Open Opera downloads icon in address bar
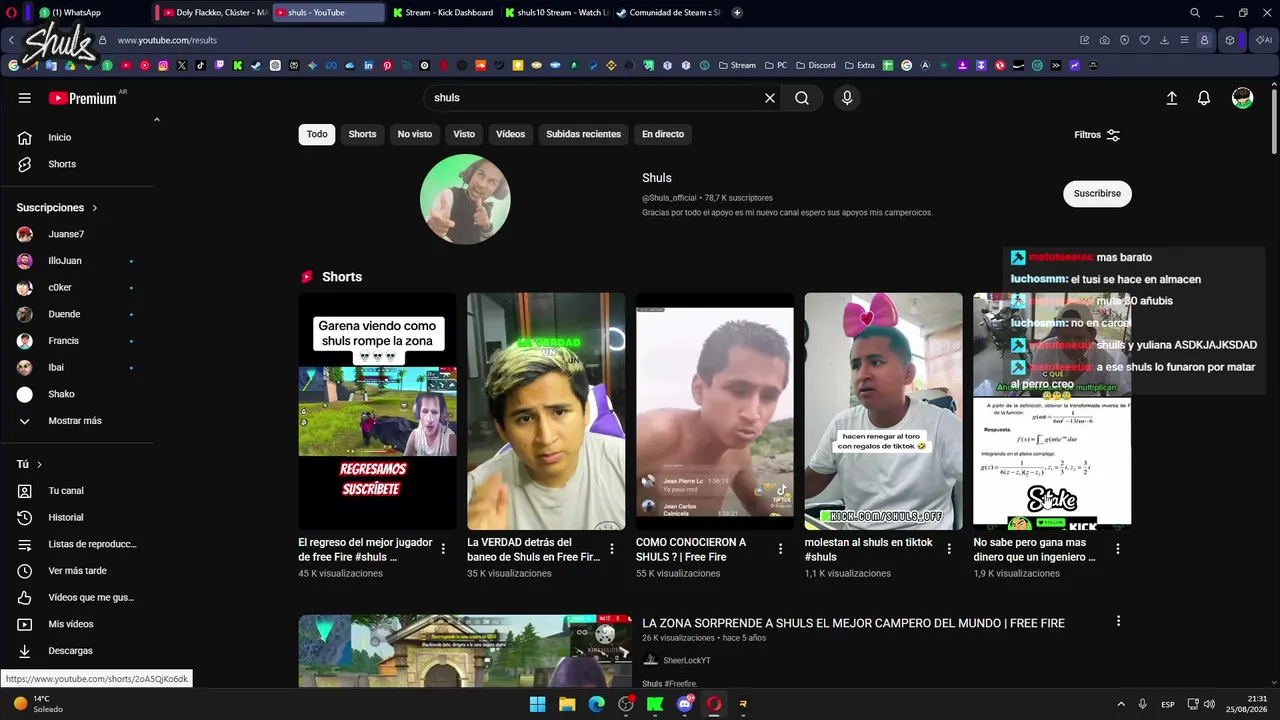 [x=1164, y=40]
